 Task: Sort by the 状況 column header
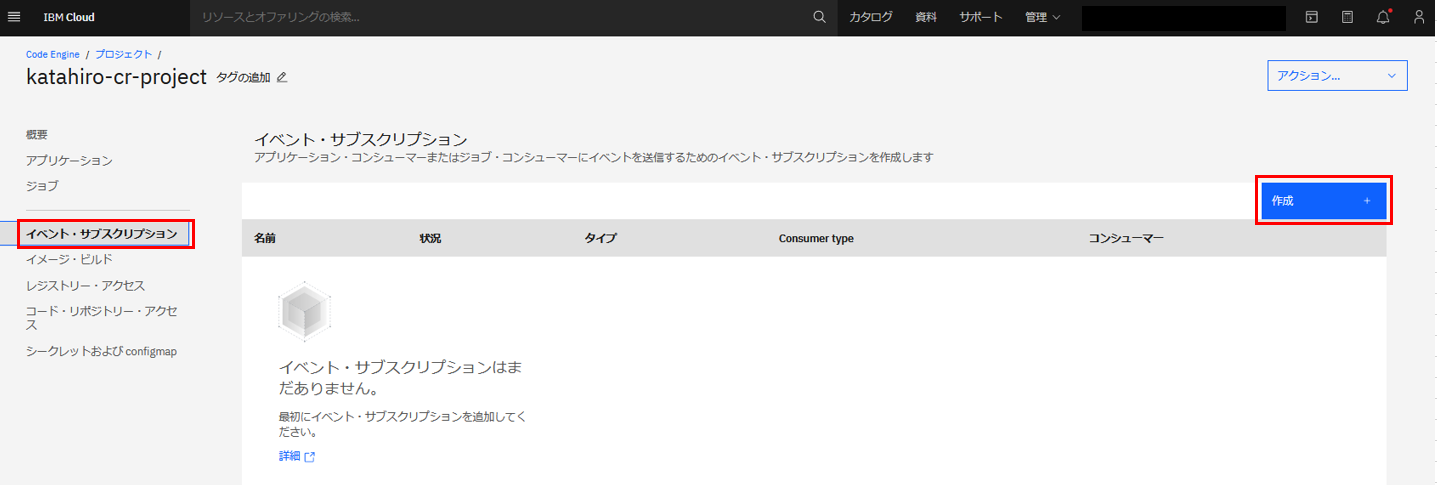[x=430, y=238]
